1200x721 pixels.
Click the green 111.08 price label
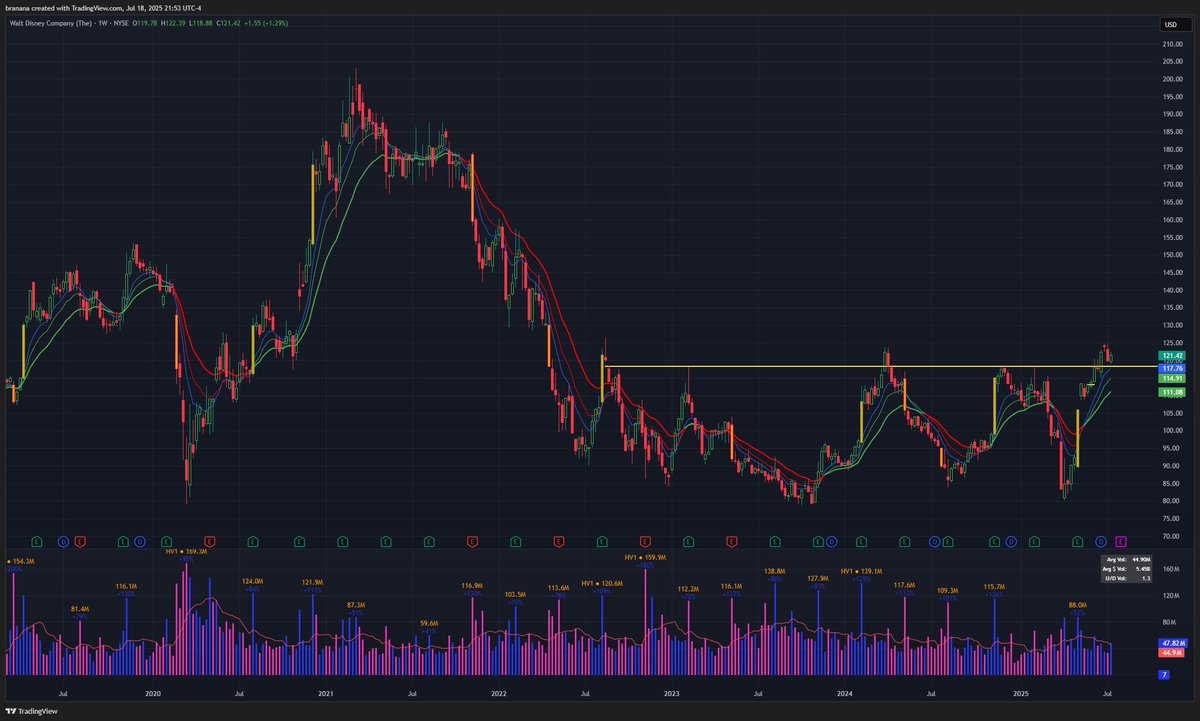click(1173, 392)
